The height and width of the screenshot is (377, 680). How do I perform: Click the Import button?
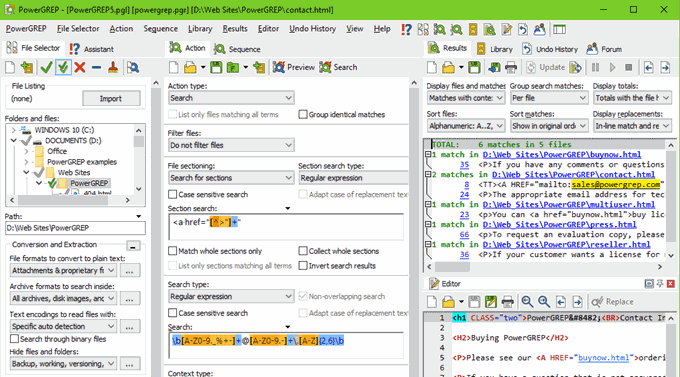tap(111, 98)
